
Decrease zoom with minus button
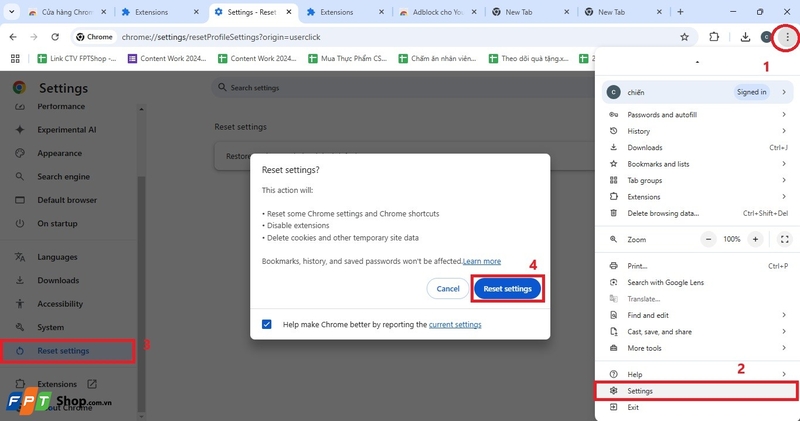click(x=708, y=239)
